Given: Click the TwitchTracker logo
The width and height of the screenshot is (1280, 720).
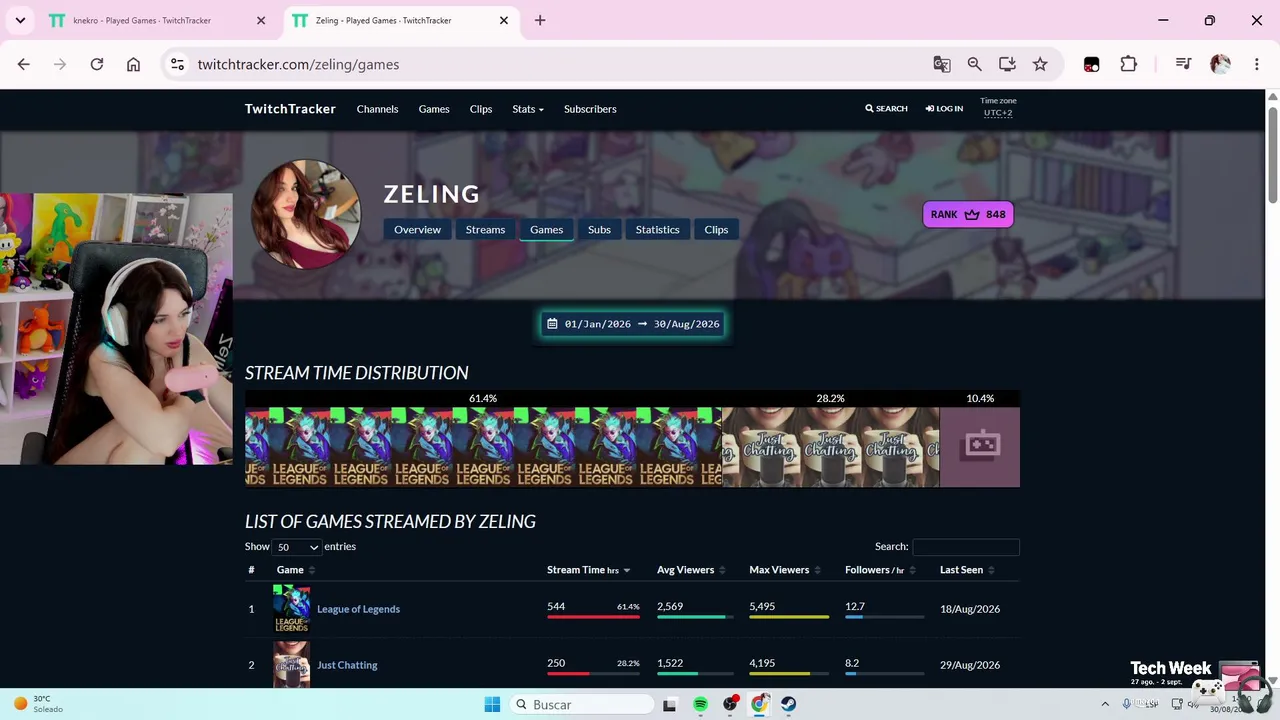Looking at the screenshot, I should pos(290,109).
